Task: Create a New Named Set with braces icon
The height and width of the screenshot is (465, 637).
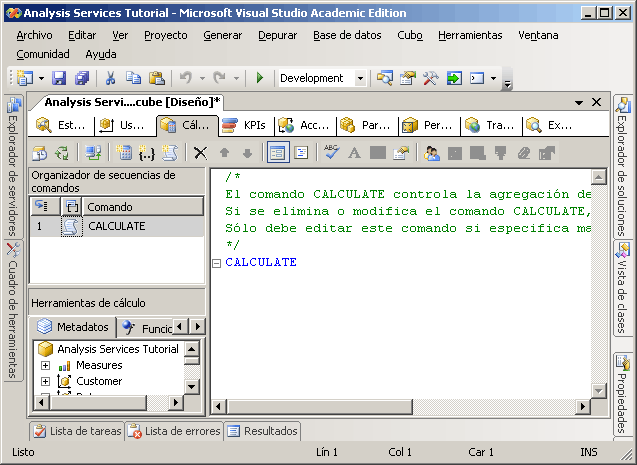Action: (x=147, y=153)
